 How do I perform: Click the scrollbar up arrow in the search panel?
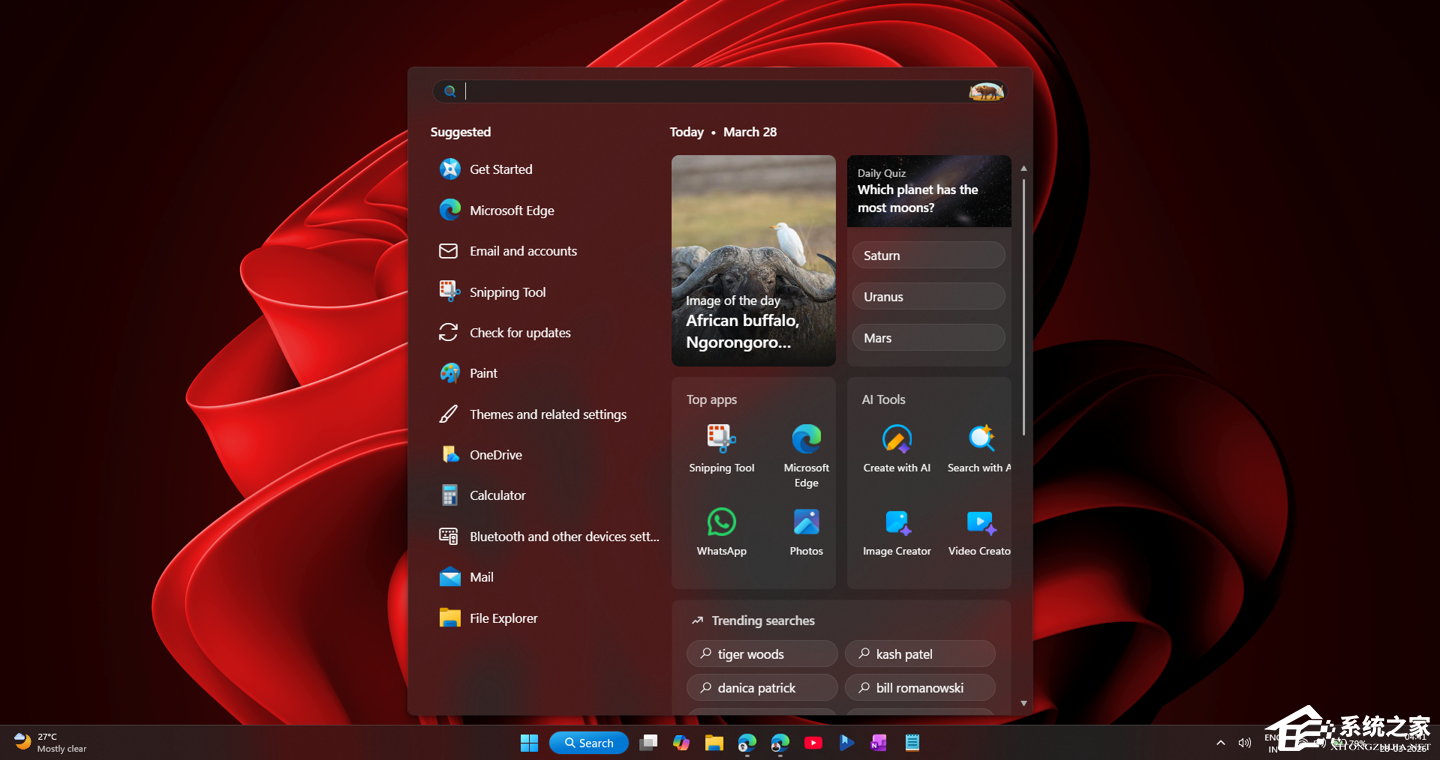click(1023, 169)
